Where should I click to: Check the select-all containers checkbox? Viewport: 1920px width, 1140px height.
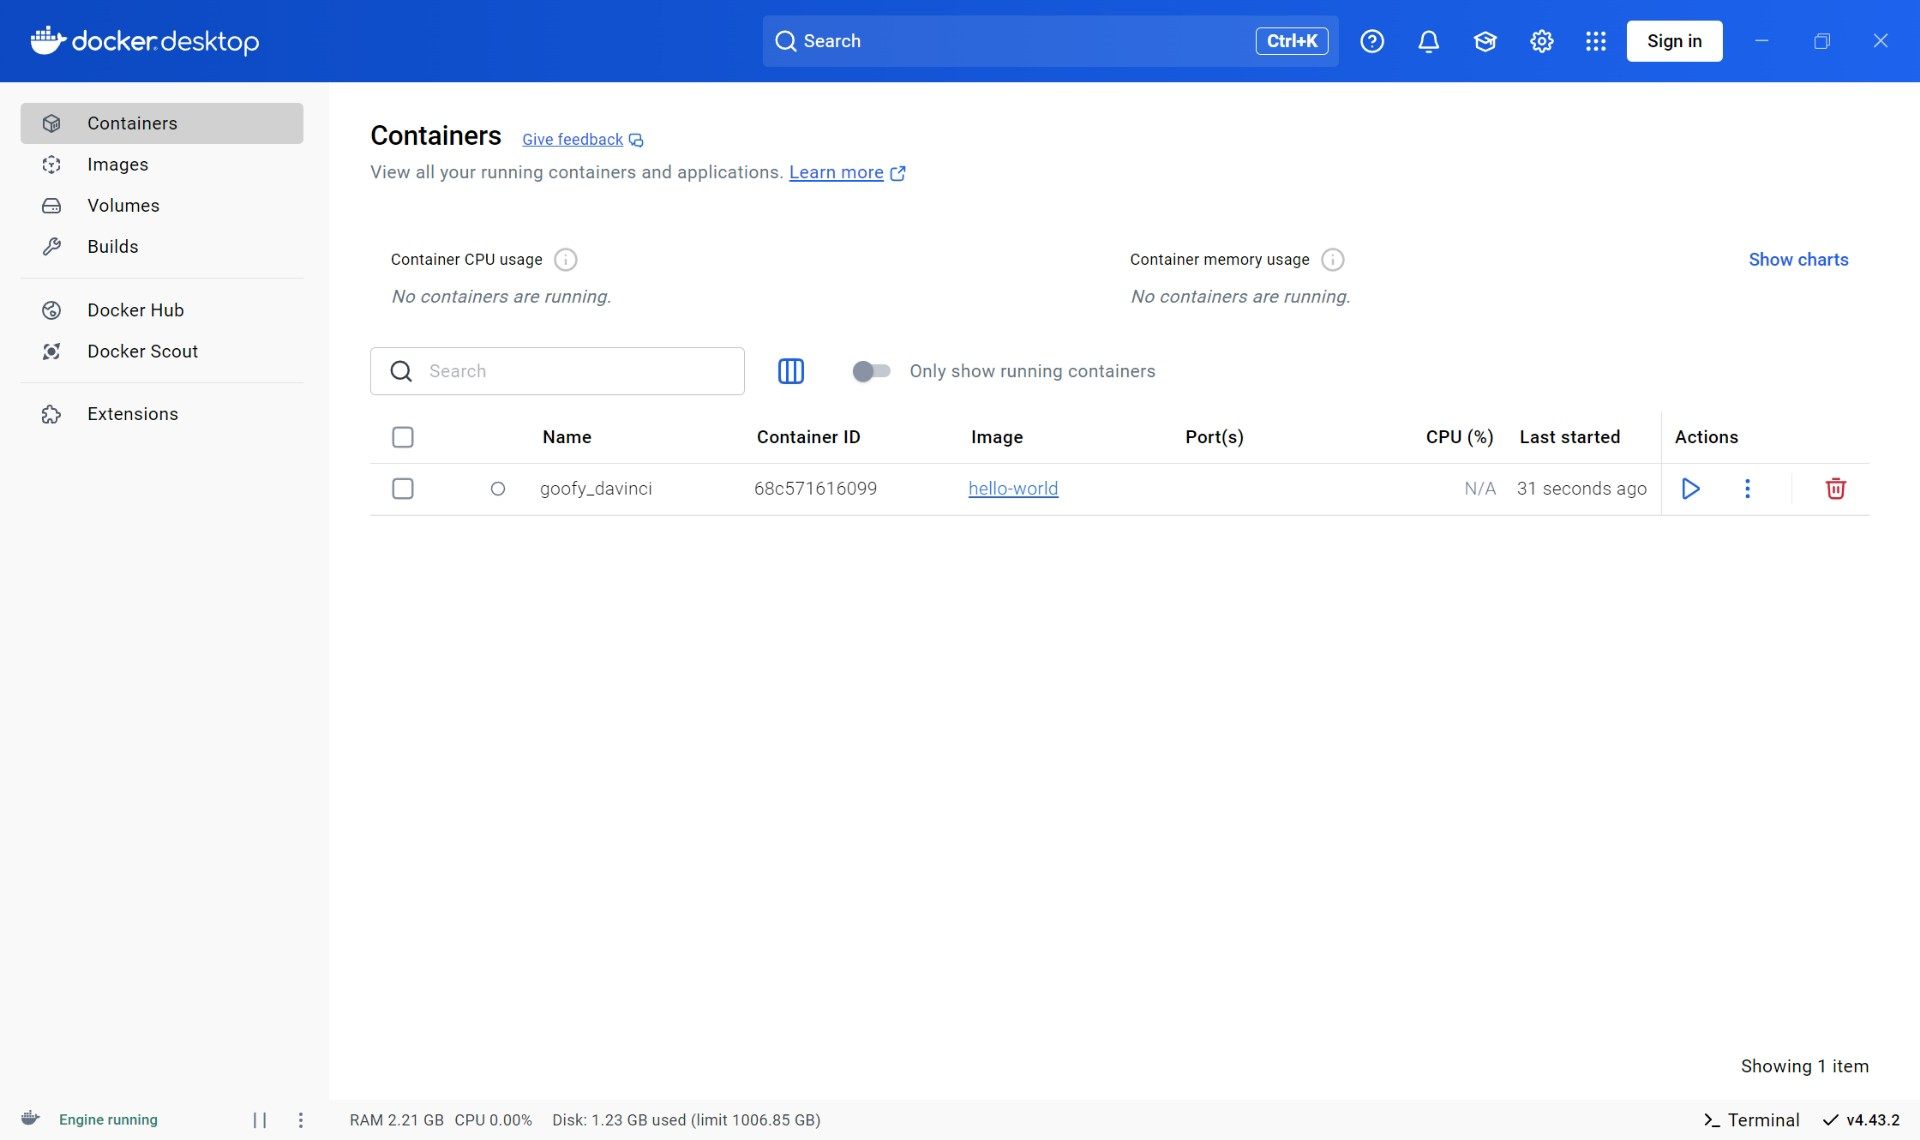tap(403, 437)
